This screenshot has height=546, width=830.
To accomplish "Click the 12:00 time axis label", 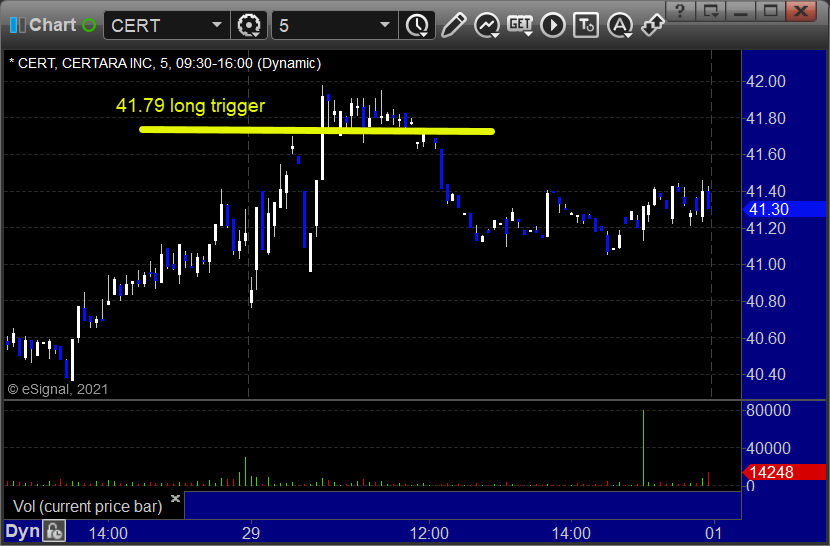I will (429, 533).
